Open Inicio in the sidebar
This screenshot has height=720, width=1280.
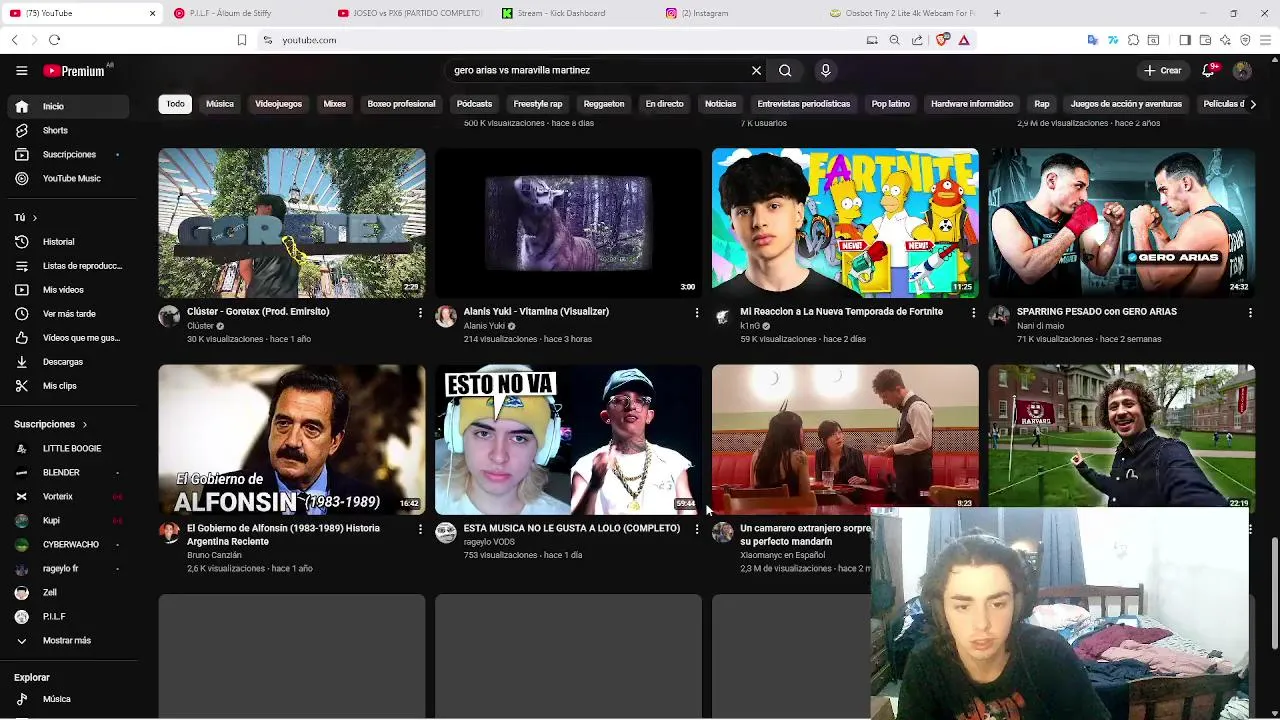point(68,106)
